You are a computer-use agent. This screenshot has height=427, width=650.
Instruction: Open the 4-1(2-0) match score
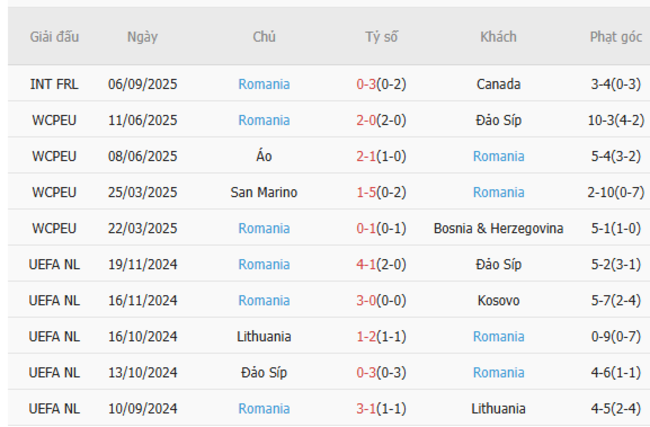pyautogui.click(x=381, y=264)
